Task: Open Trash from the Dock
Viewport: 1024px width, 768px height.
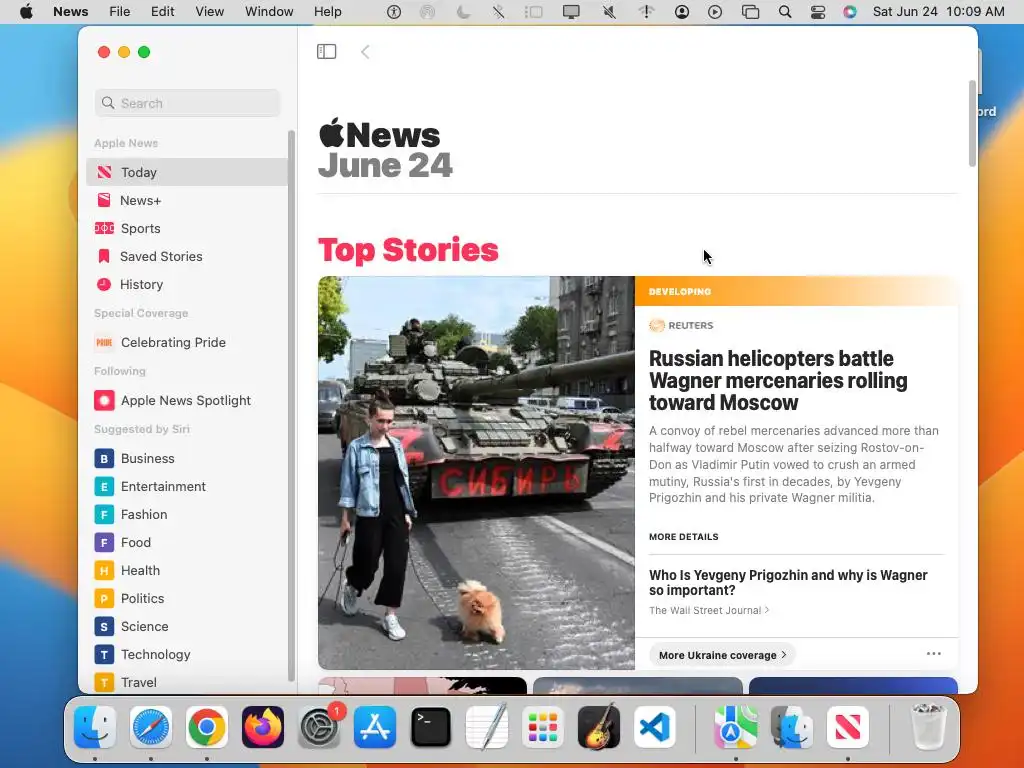Action: click(x=928, y=727)
